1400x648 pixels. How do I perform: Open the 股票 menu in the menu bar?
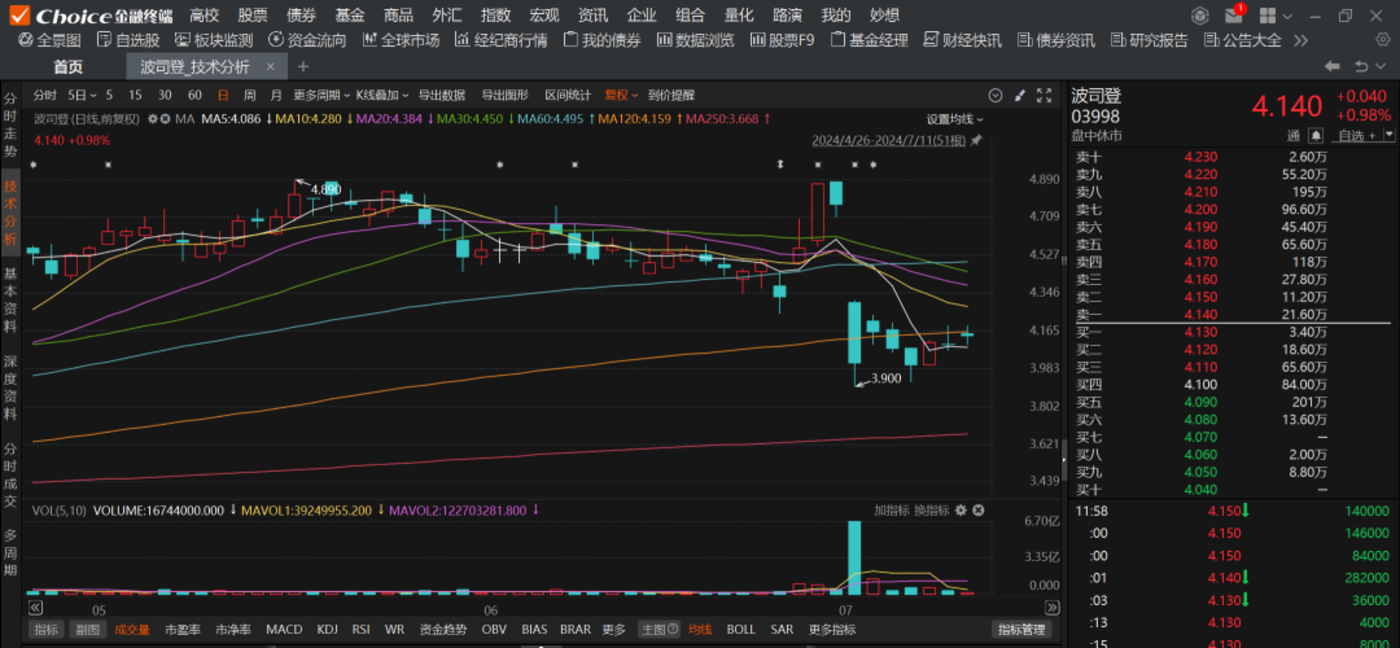pyautogui.click(x=252, y=15)
